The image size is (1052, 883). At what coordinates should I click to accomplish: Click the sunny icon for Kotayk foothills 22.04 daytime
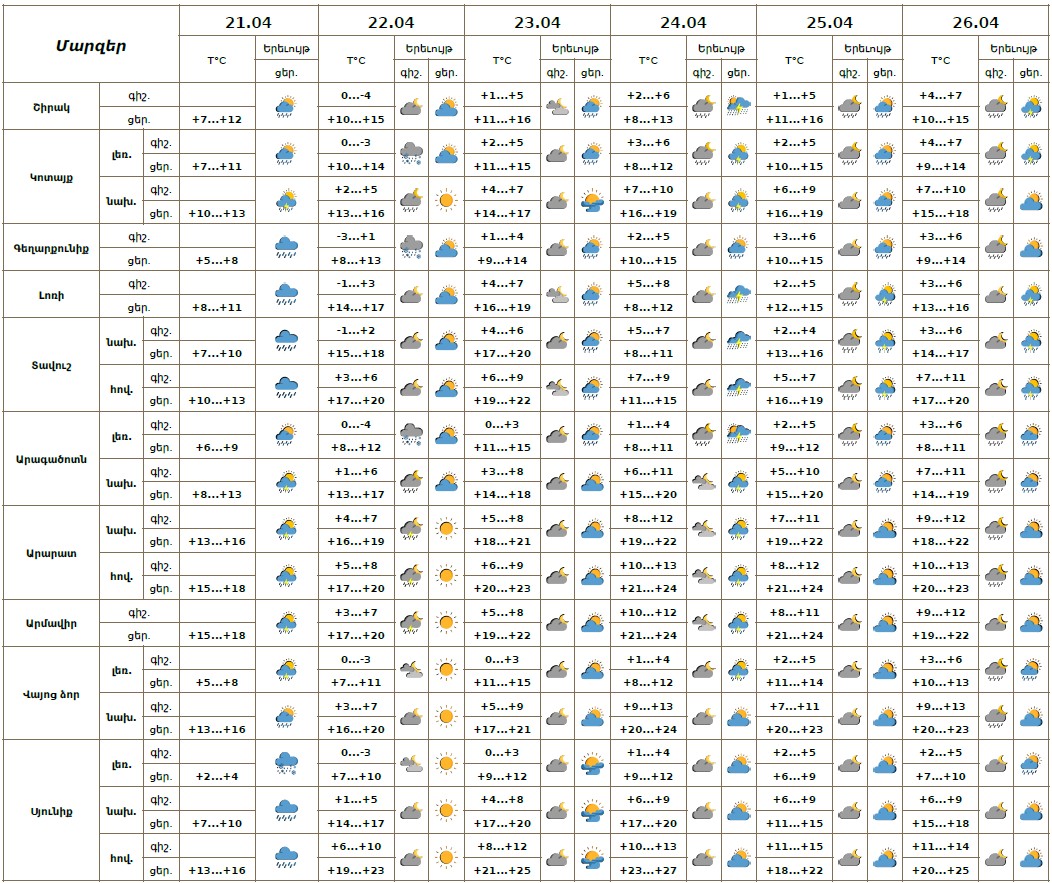(x=446, y=201)
